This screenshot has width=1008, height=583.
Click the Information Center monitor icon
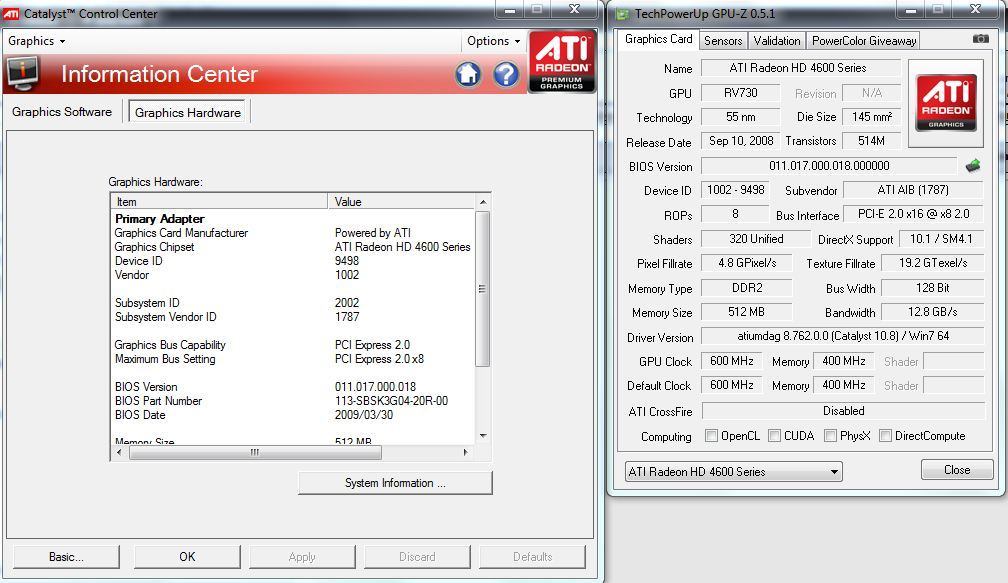22,73
